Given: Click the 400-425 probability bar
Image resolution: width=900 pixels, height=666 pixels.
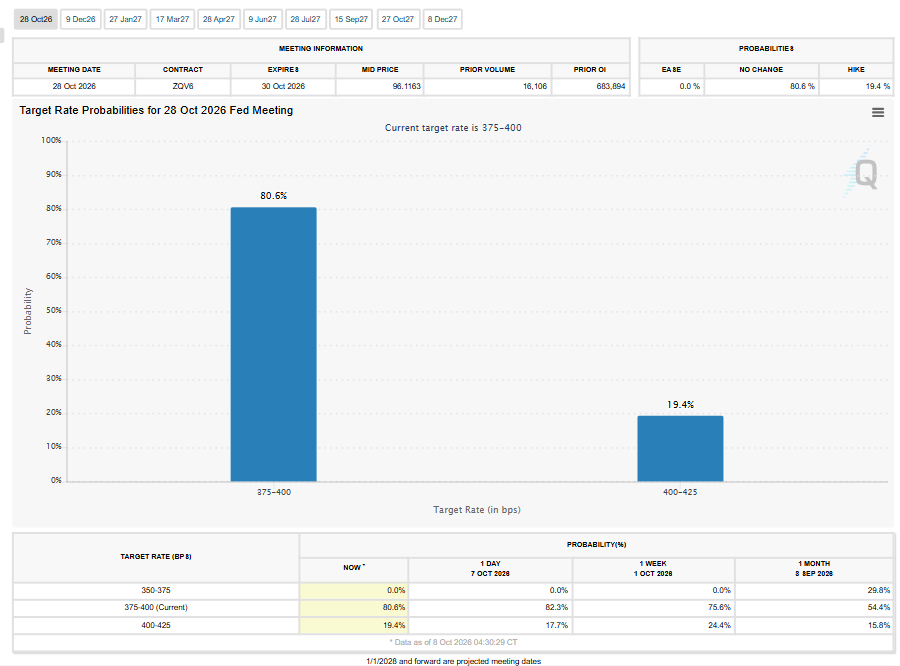Looking at the screenshot, I should (x=680, y=448).
